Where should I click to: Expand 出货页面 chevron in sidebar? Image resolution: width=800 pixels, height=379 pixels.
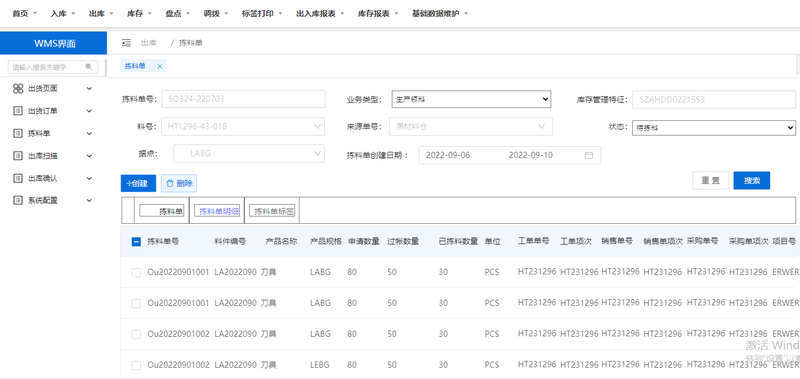pos(89,89)
